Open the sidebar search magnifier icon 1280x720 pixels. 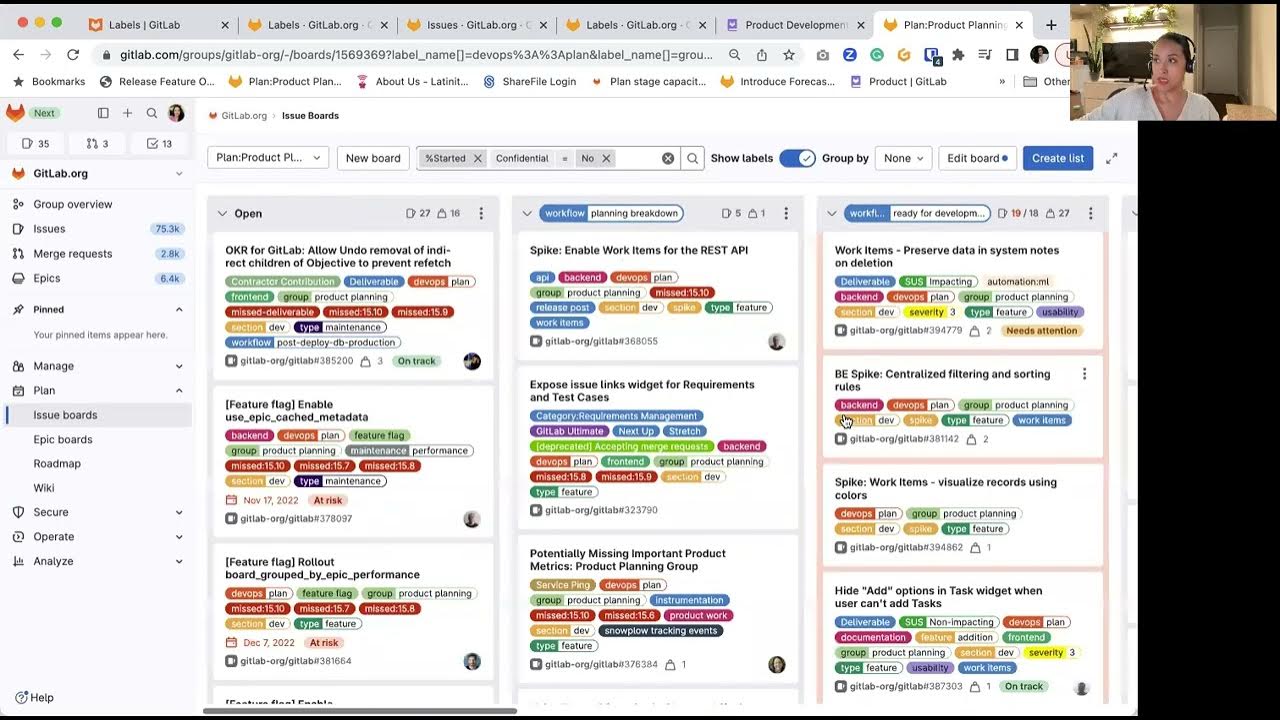(x=152, y=114)
